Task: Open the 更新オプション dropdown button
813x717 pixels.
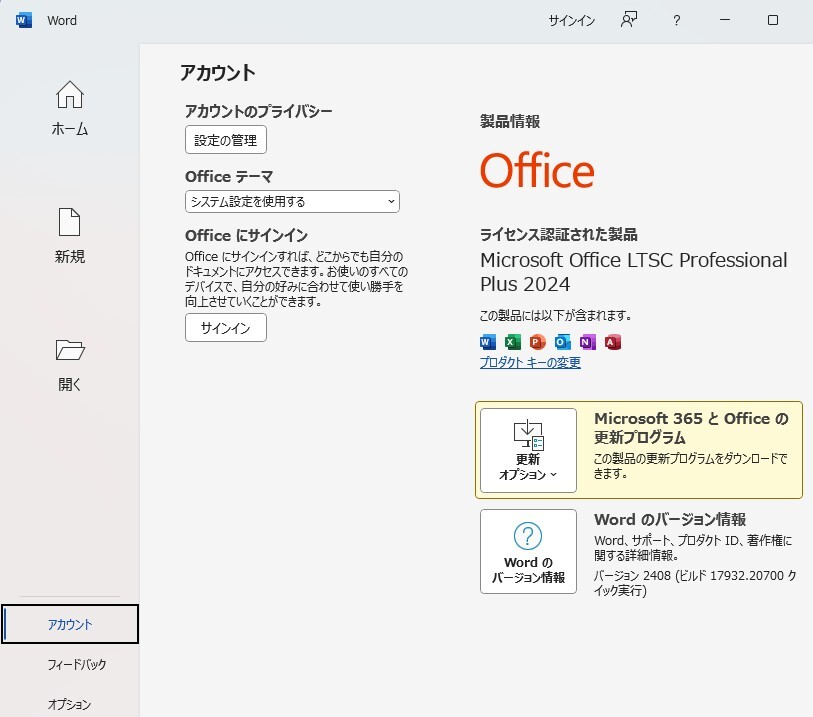Action: pyautogui.click(x=528, y=450)
